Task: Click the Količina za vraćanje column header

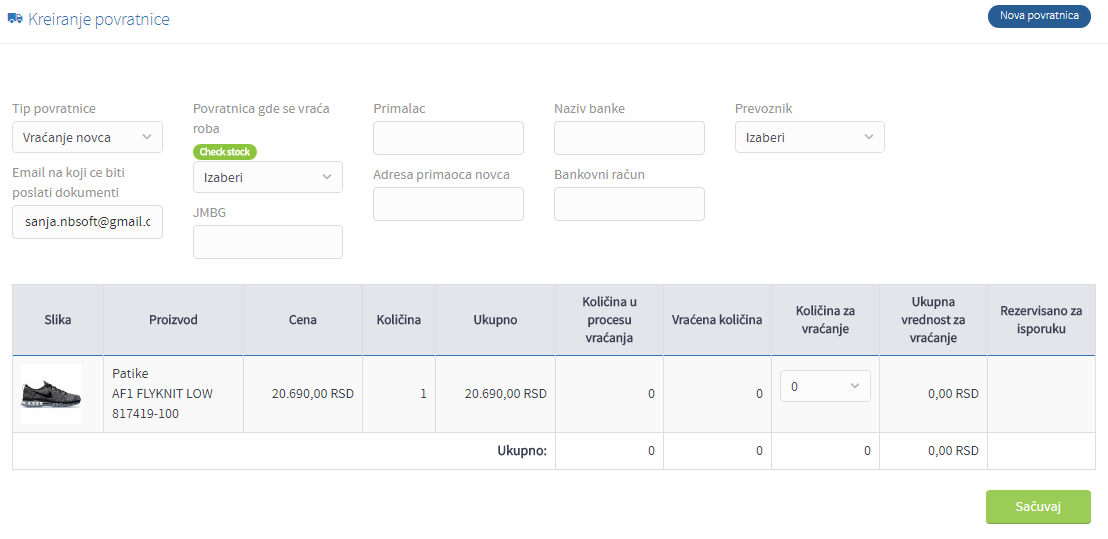Action: [825, 319]
